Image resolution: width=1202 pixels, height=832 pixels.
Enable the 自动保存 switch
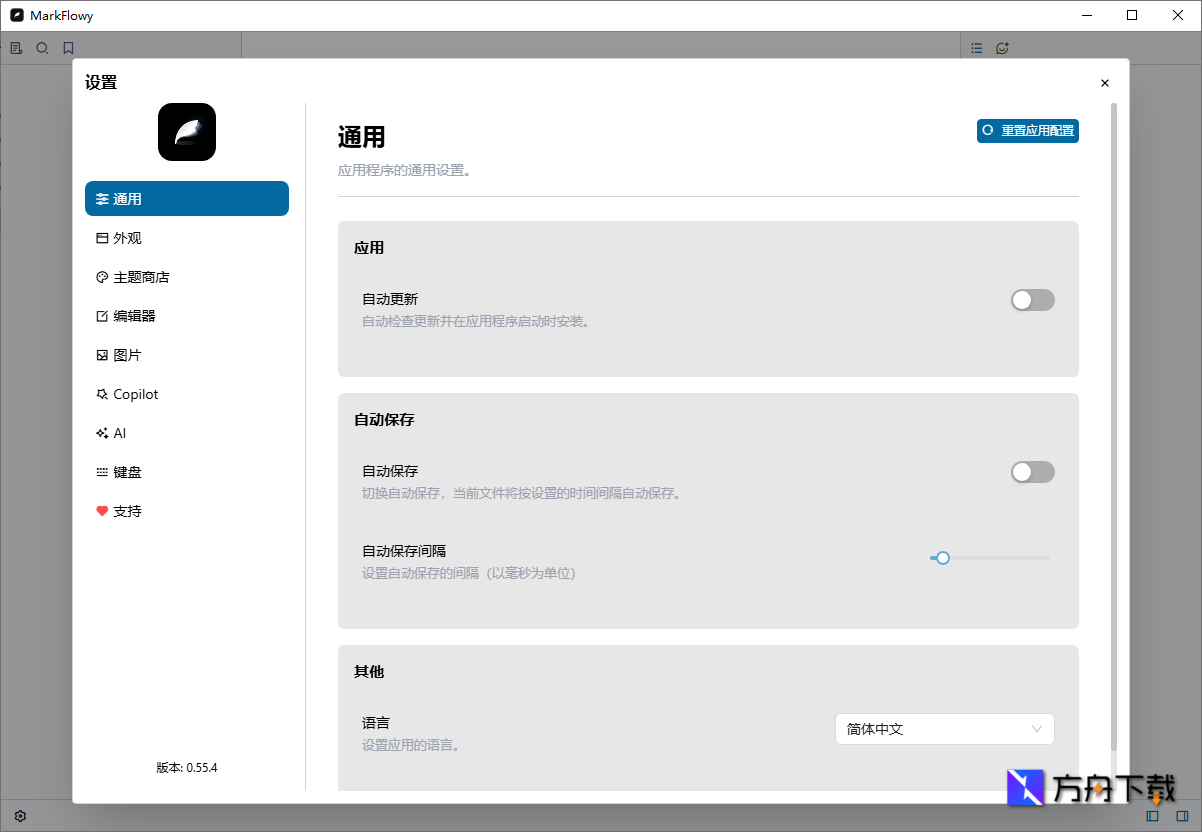1032,471
